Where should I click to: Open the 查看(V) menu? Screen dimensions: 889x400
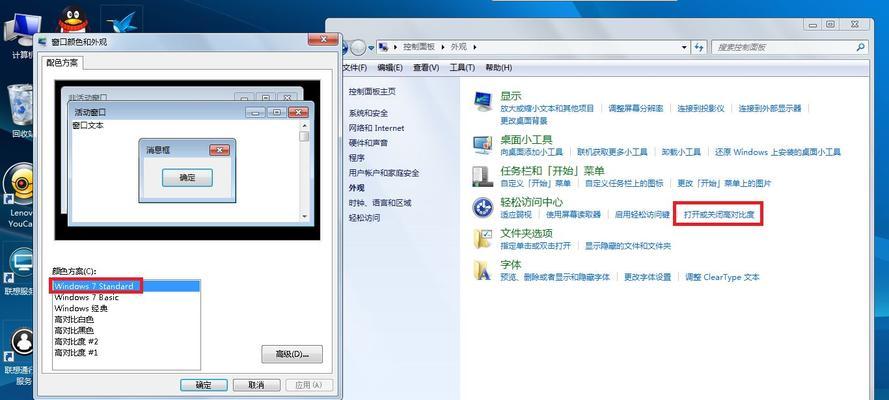click(426, 67)
